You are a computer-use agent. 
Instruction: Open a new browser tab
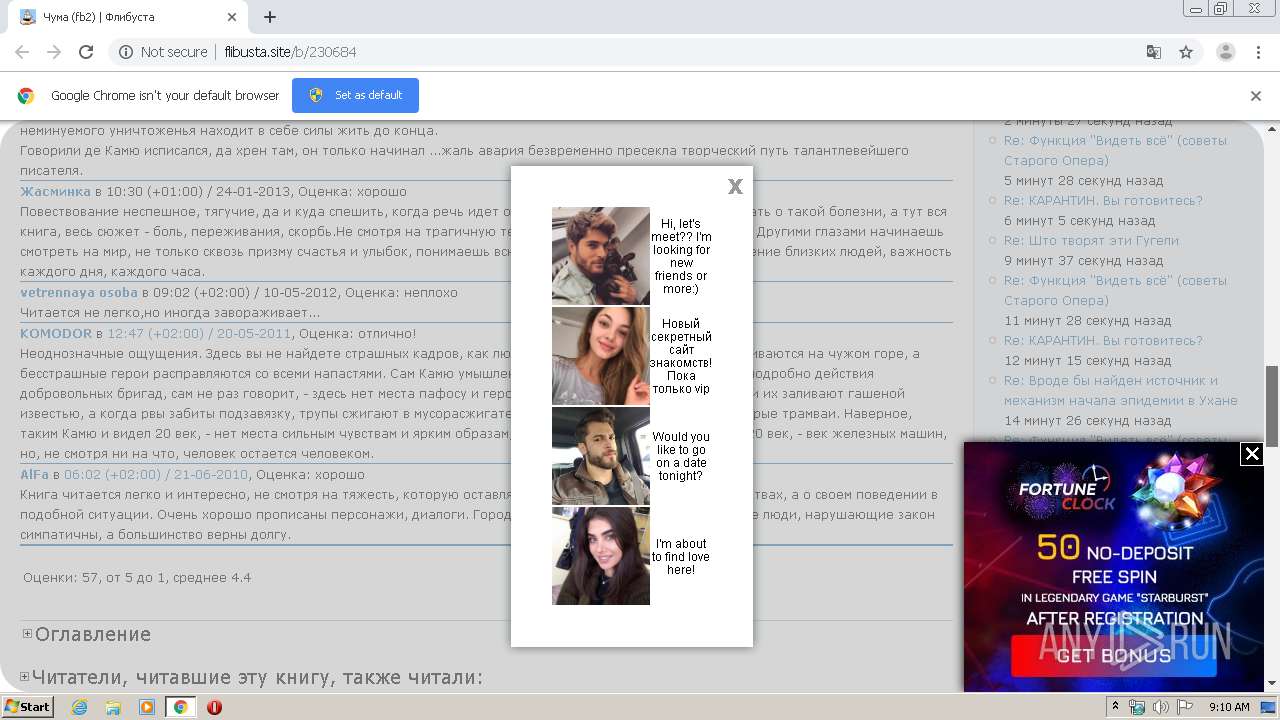click(270, 17)
